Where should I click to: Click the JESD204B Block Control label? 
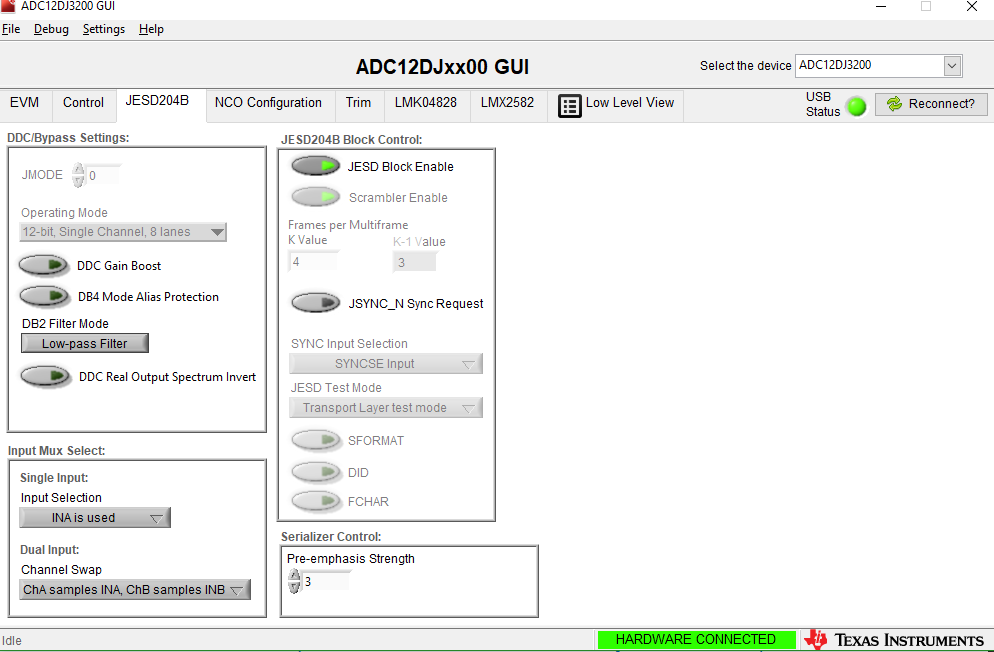point(352,139)
